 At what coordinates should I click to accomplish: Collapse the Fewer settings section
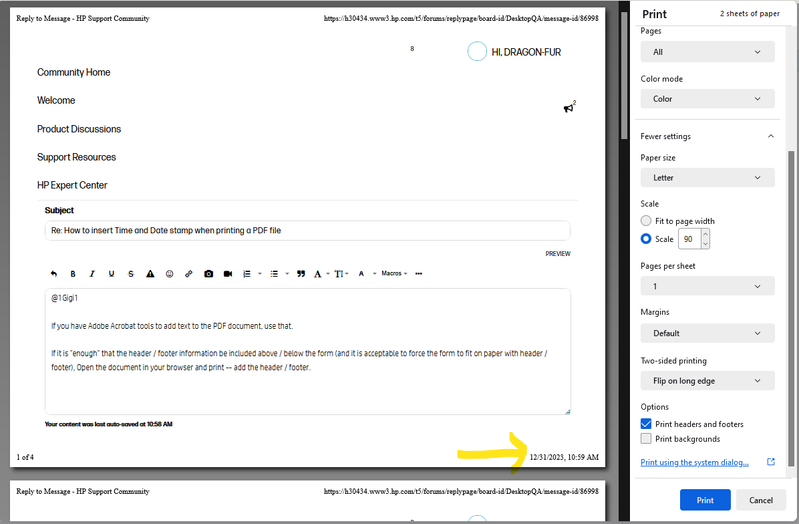pyautogui.click(x=707, y=136)
